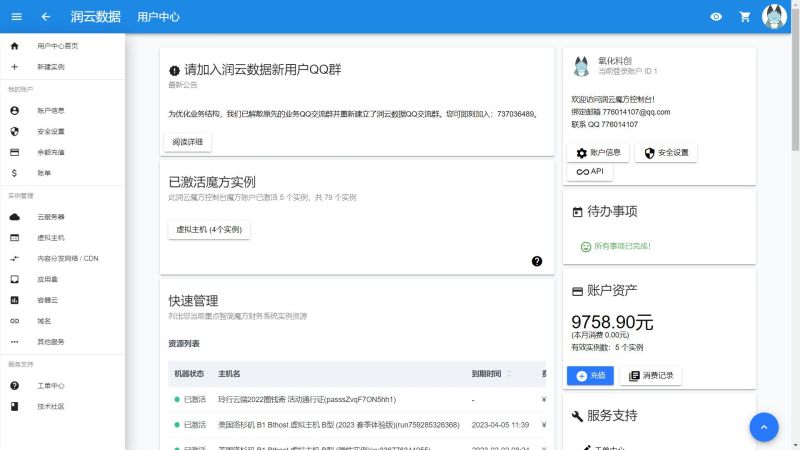Click the 虚拟主机 (4个实例) button

(x=209, y=230)
